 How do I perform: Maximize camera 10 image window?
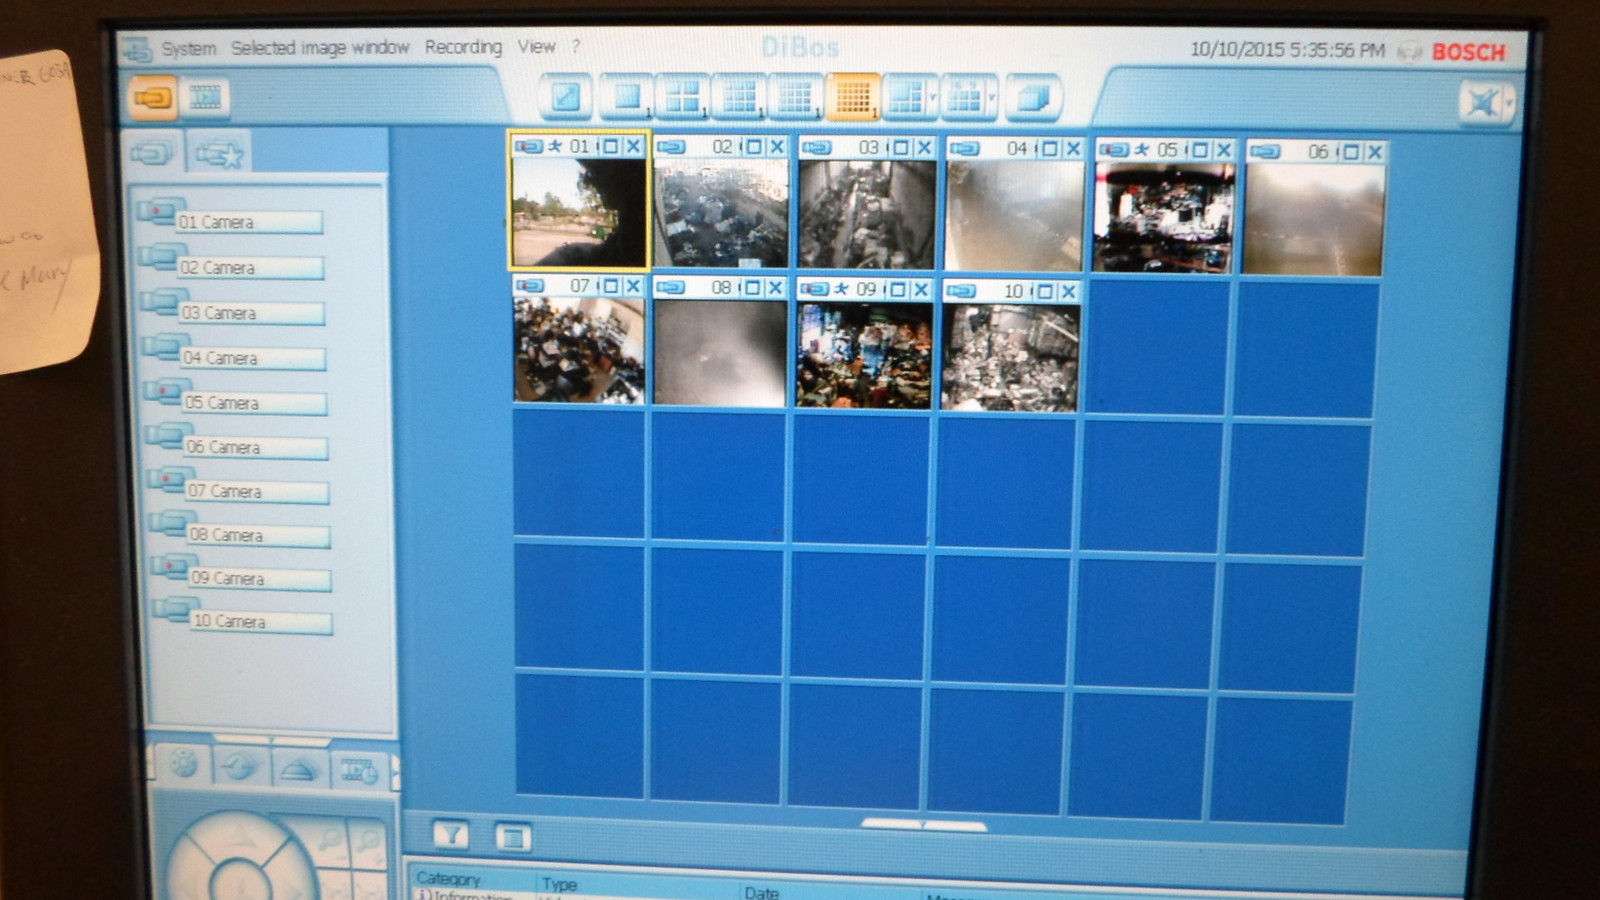coord(1045,291)
